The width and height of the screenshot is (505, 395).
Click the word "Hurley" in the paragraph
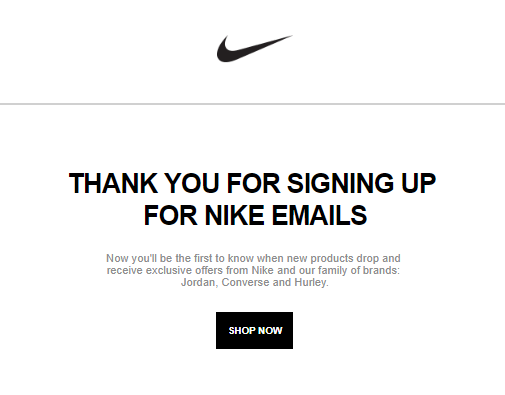310,282
